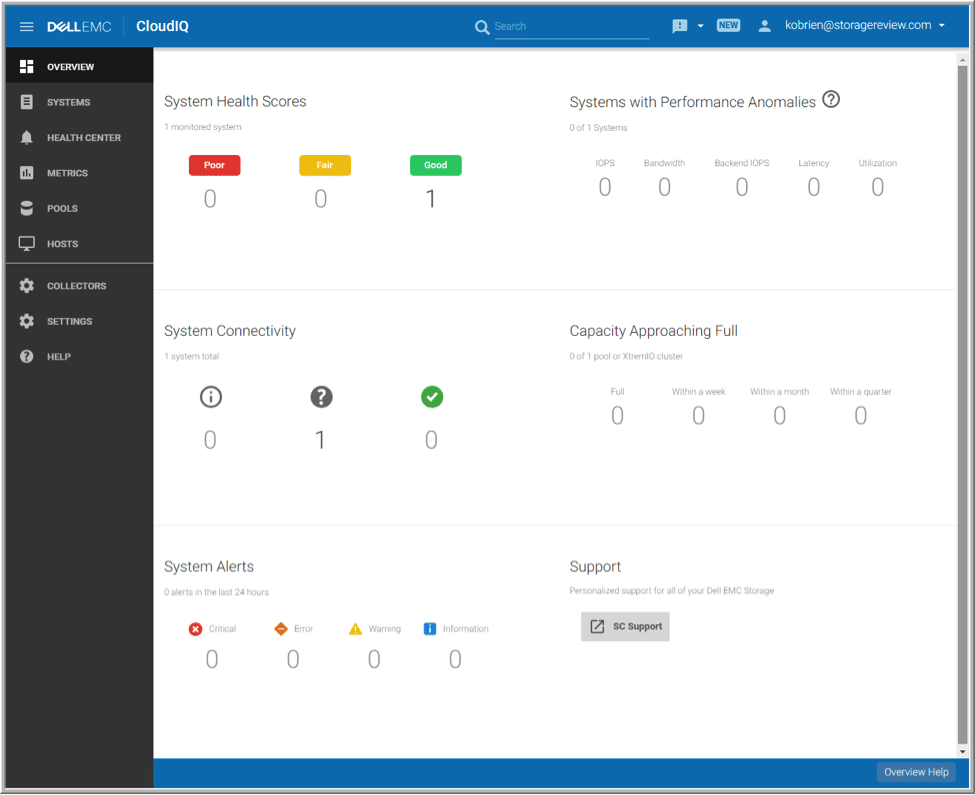Click the Critical alert red icon
This screenshot has height=795, width=975.
click(x=195, y=629)
